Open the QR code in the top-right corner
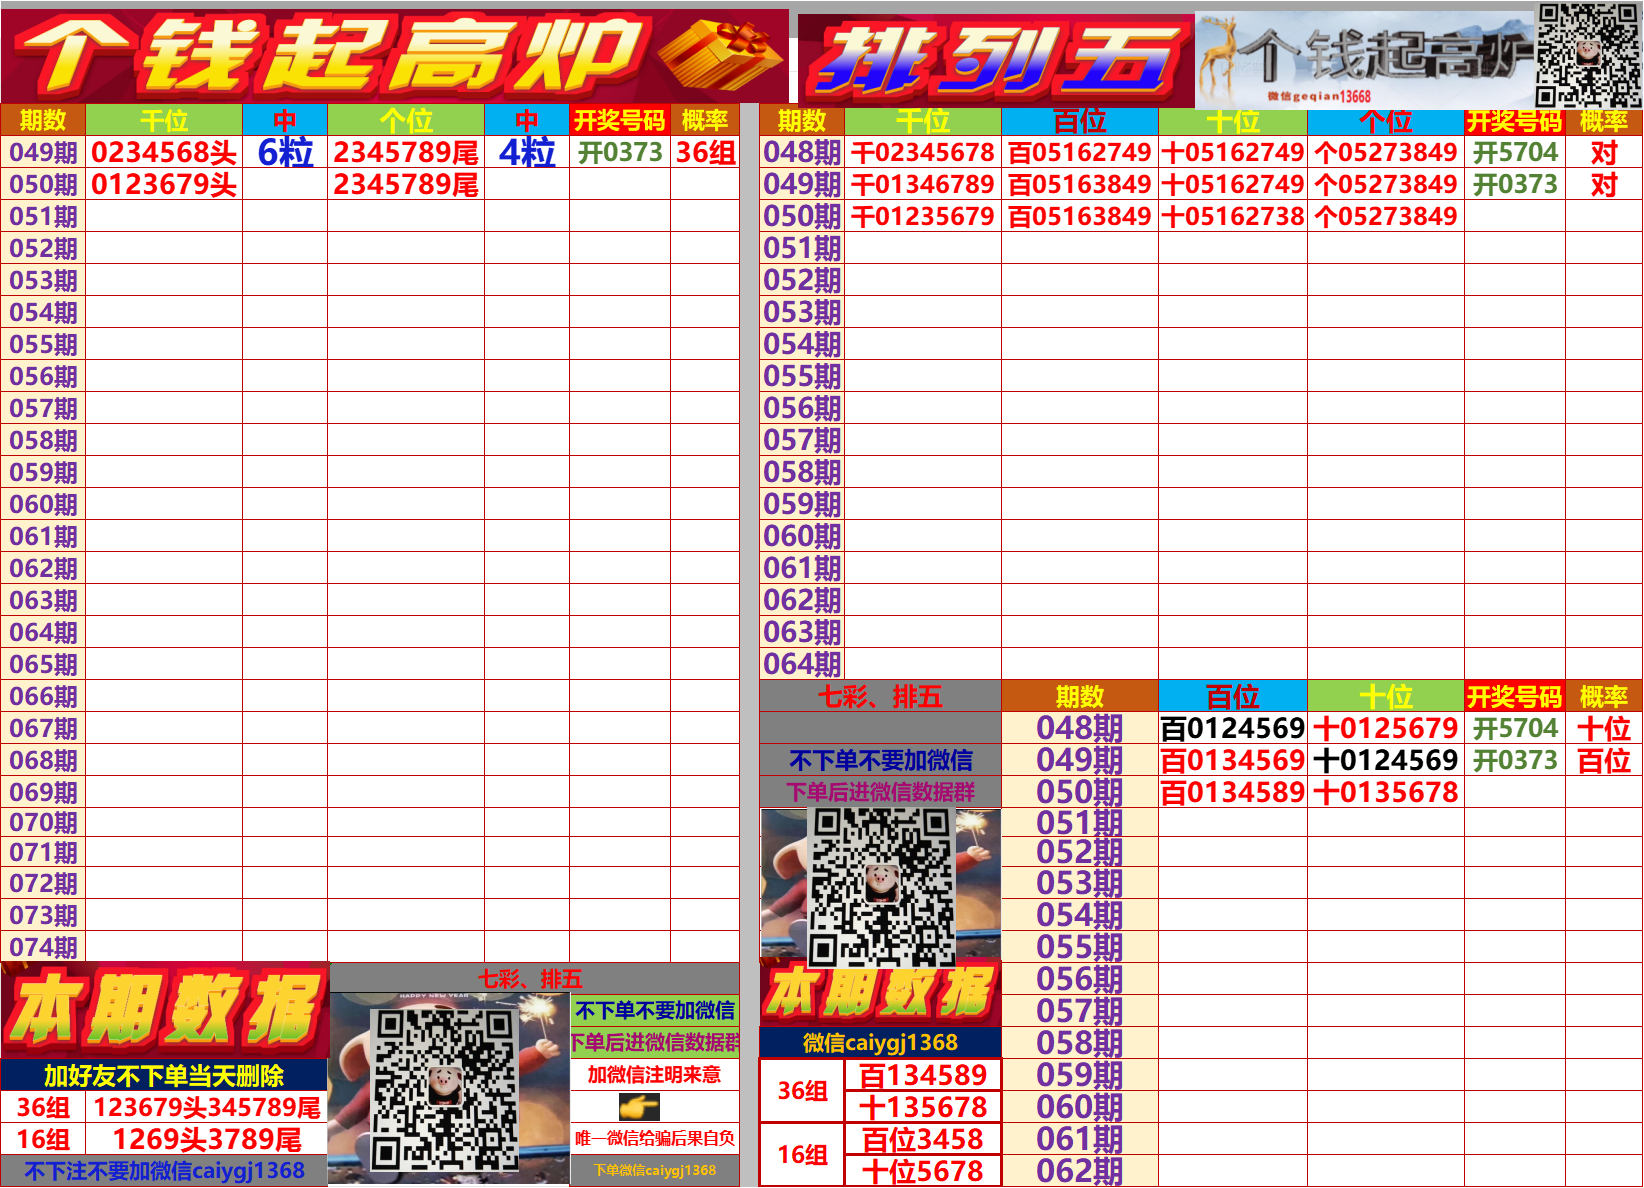This screenshot has height=1188, width=1644. coord(1588,55)
